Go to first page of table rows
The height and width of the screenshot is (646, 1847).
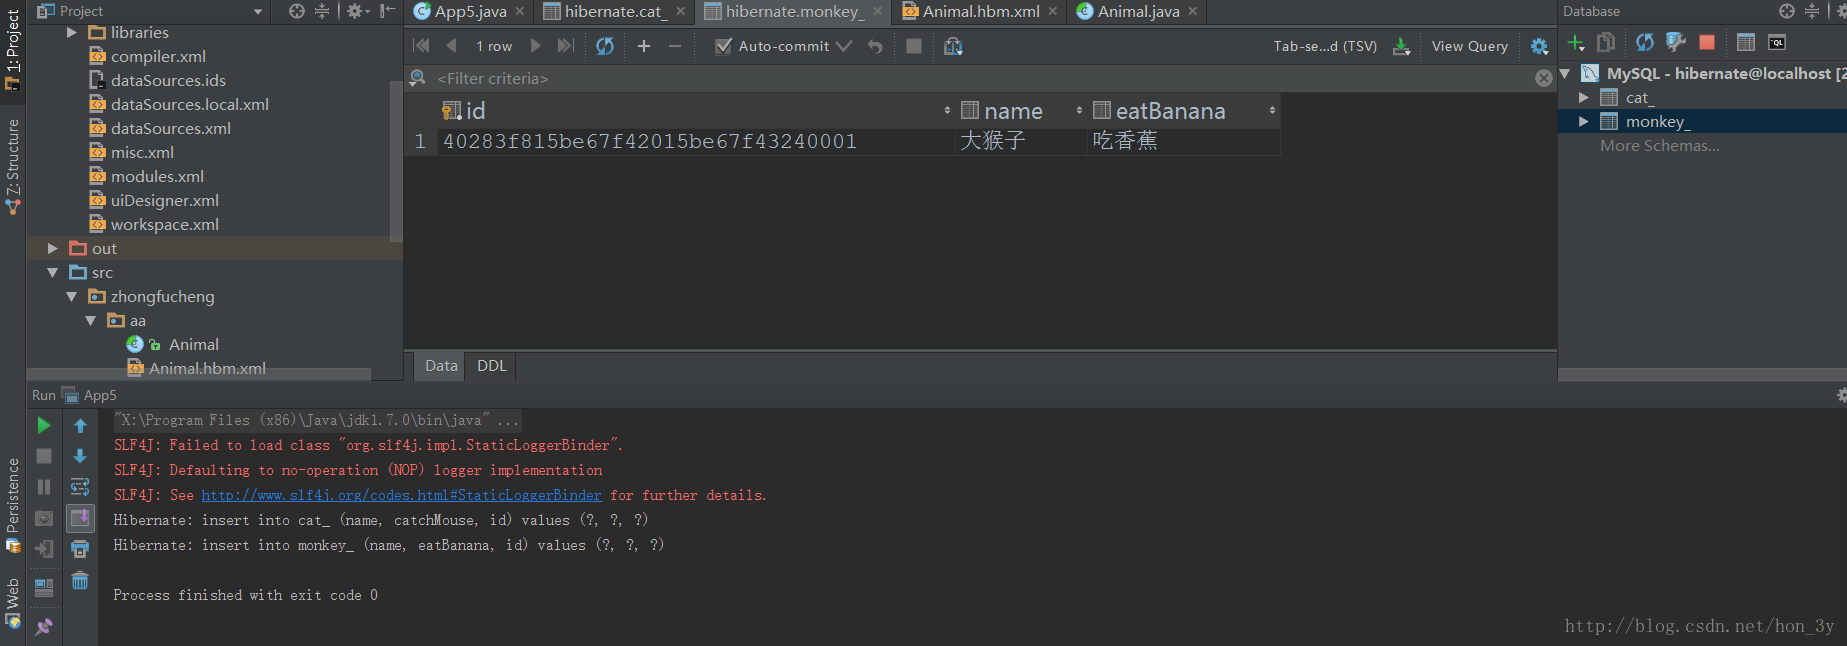[421, 46]
